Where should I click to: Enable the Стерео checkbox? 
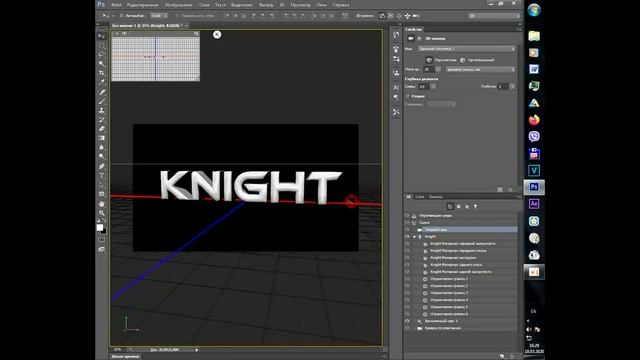pos(408,96)
